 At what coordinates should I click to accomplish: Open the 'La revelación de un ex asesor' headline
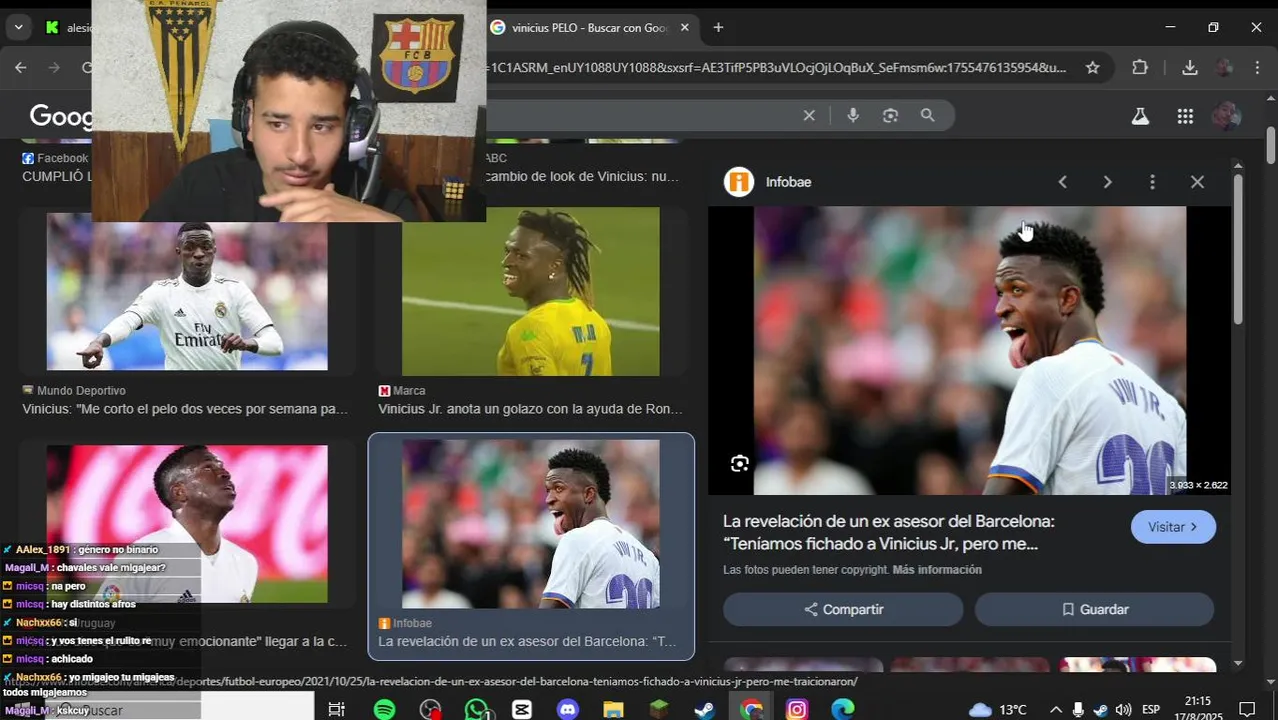point(888,532)
